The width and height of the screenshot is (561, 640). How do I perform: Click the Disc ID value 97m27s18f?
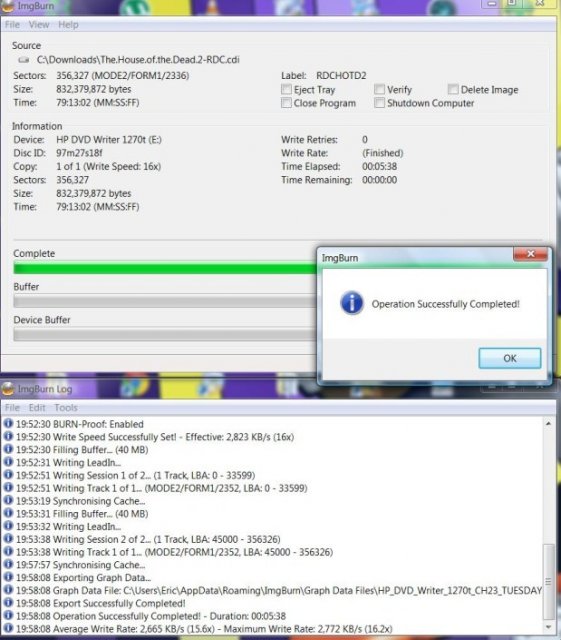(79, 153)
